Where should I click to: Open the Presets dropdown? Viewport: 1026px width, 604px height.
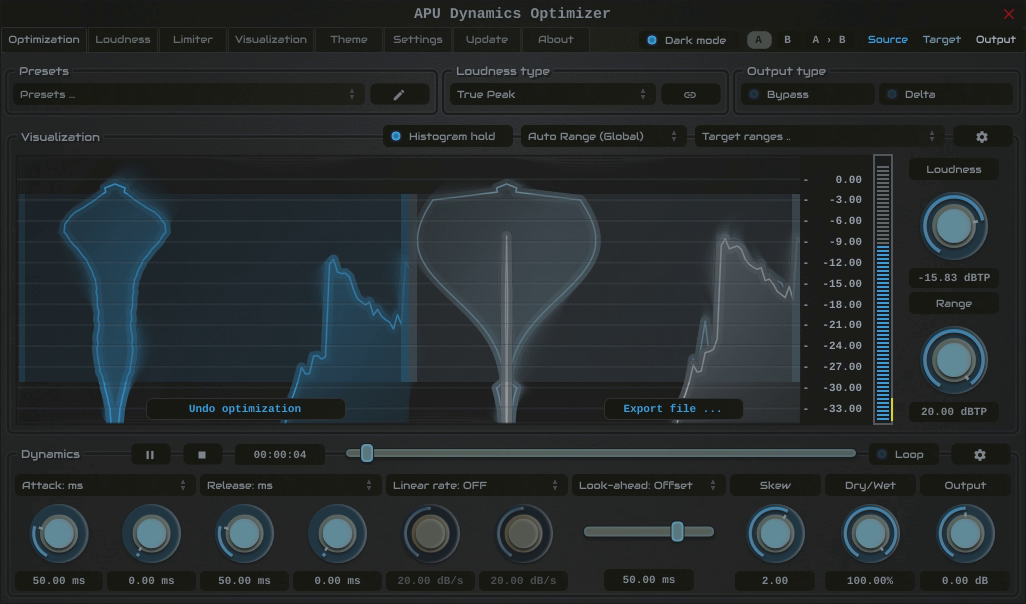[x=188, y=95]
